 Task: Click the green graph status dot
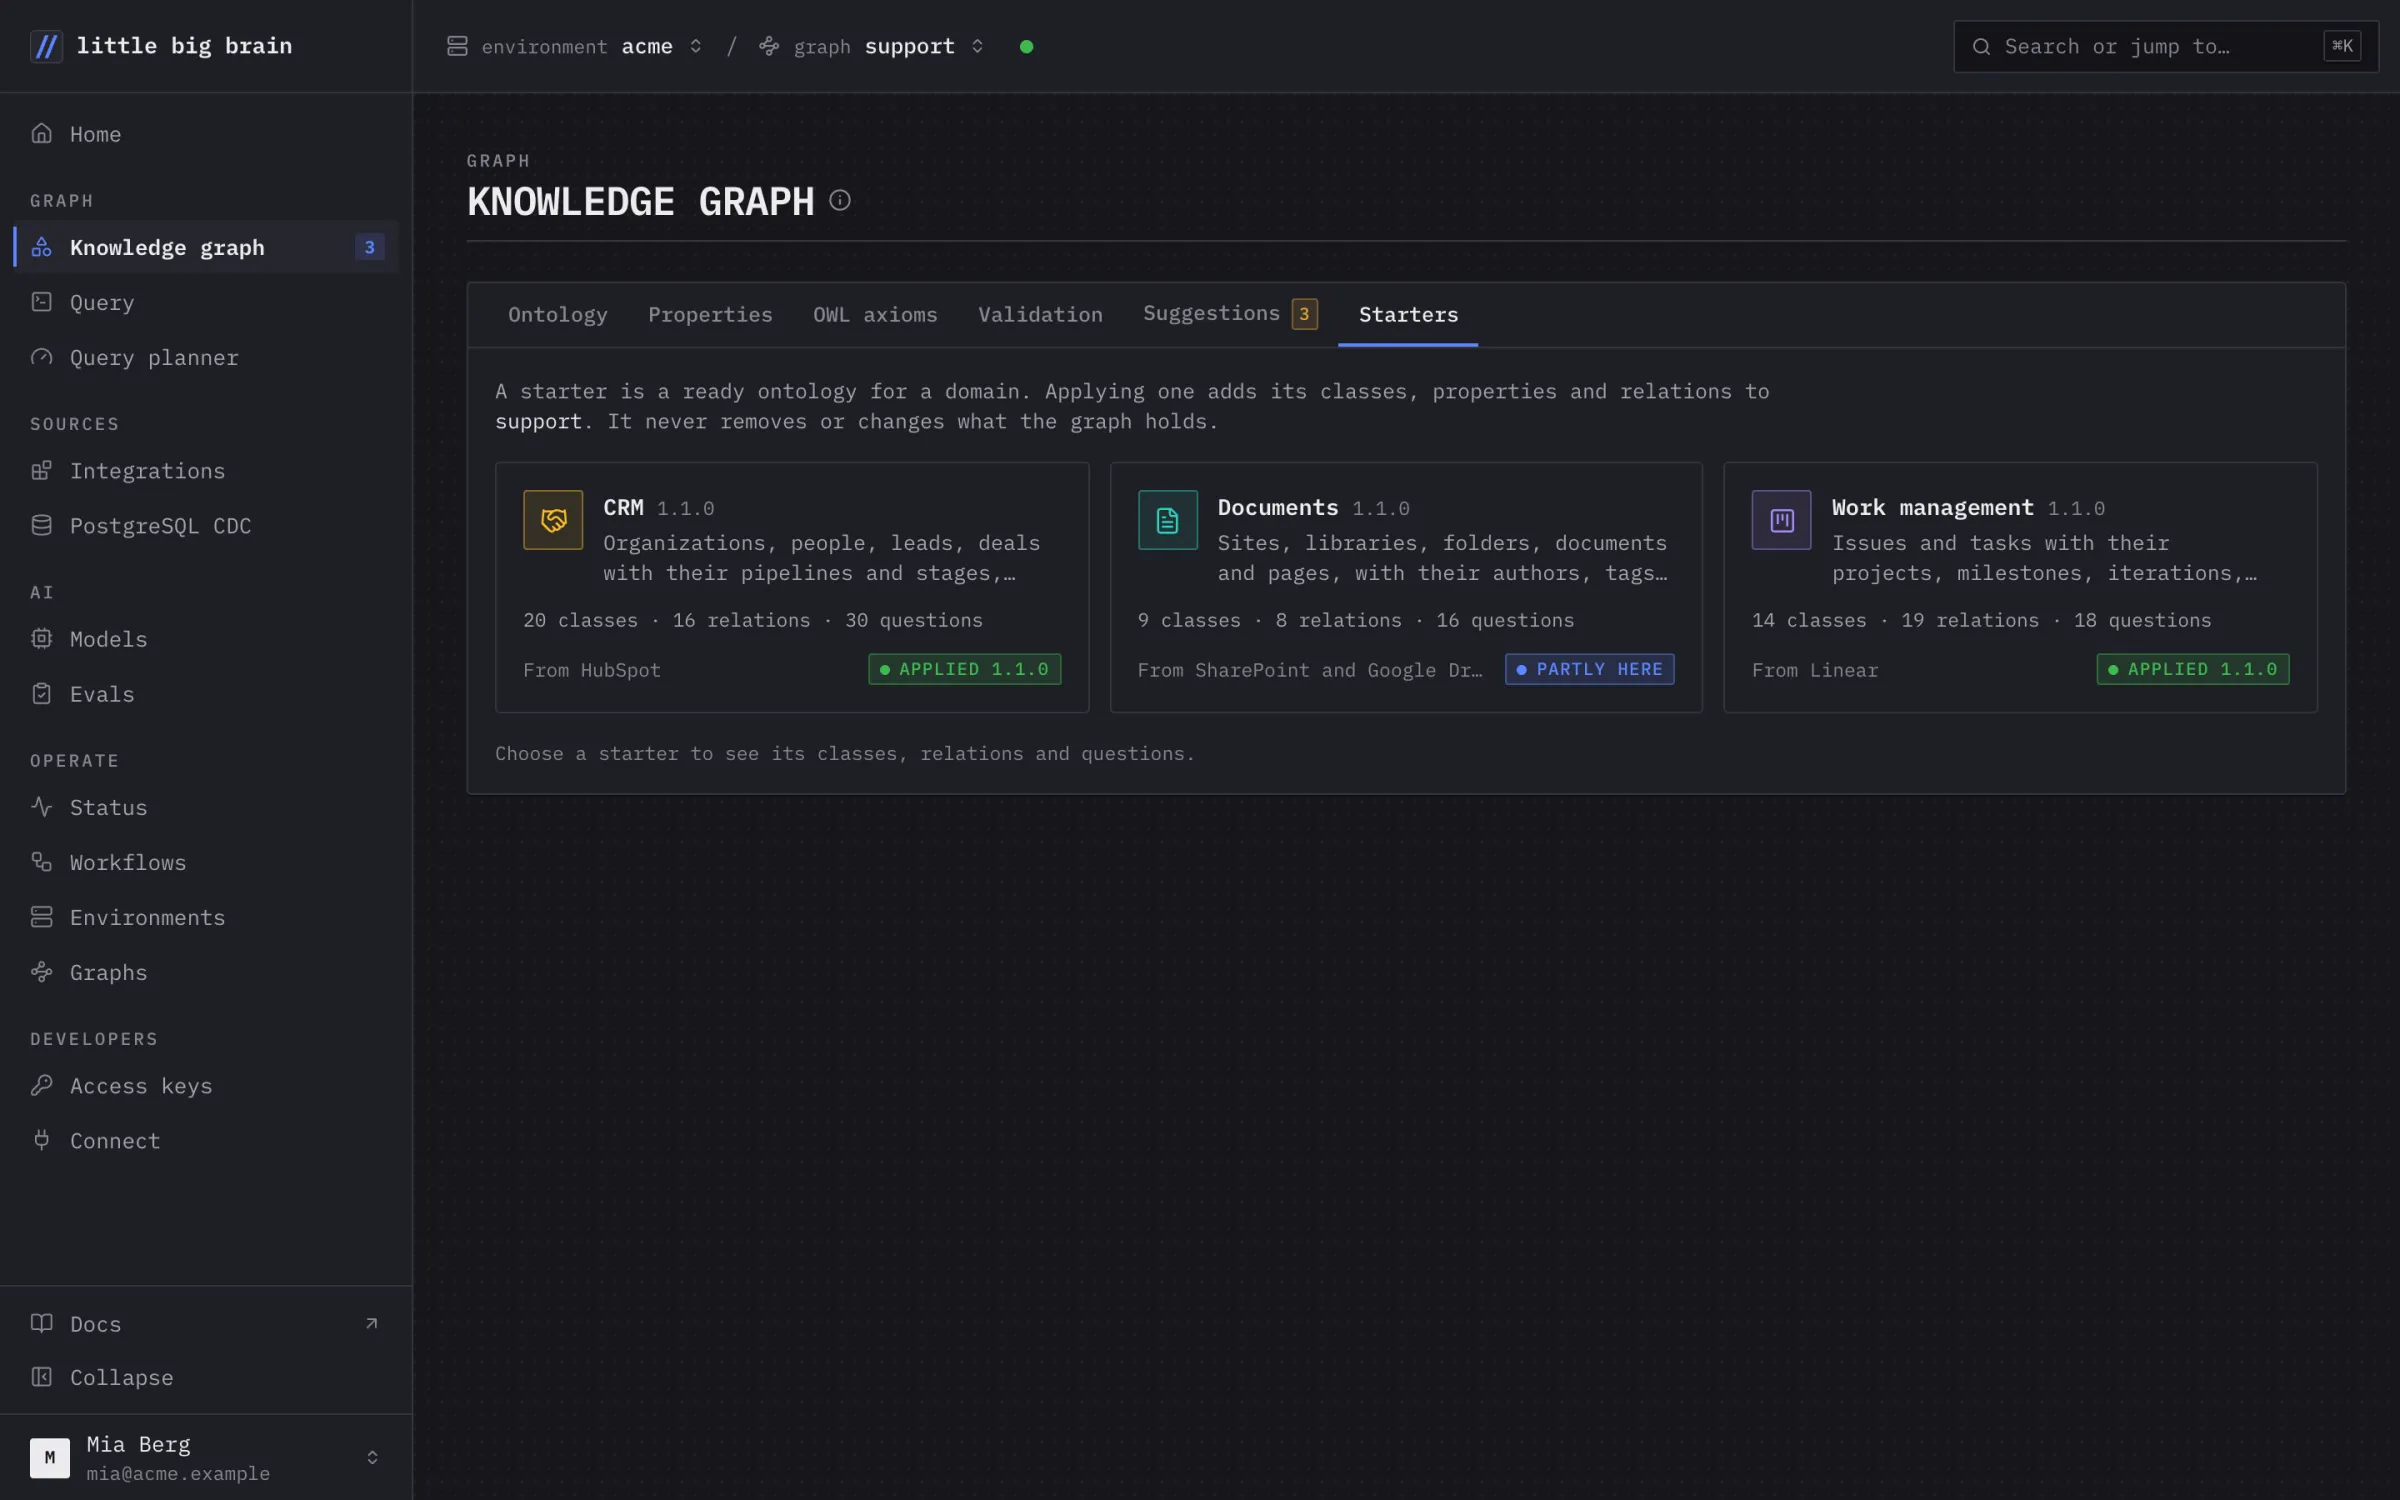point(1026,46)
